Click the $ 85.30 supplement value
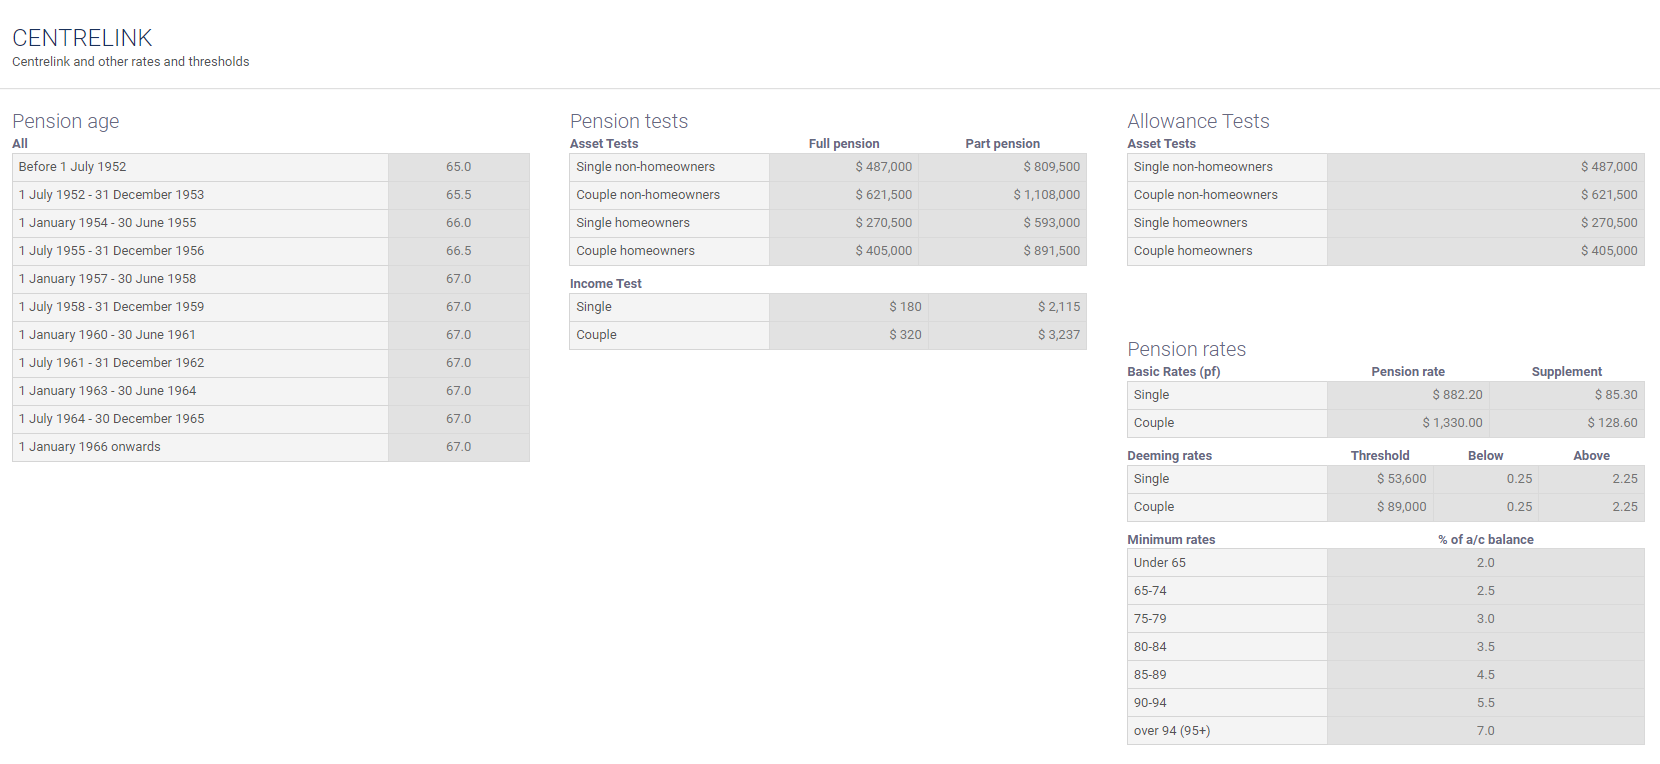Viewport: 1660px width, 764px height. coord(1567,395)
